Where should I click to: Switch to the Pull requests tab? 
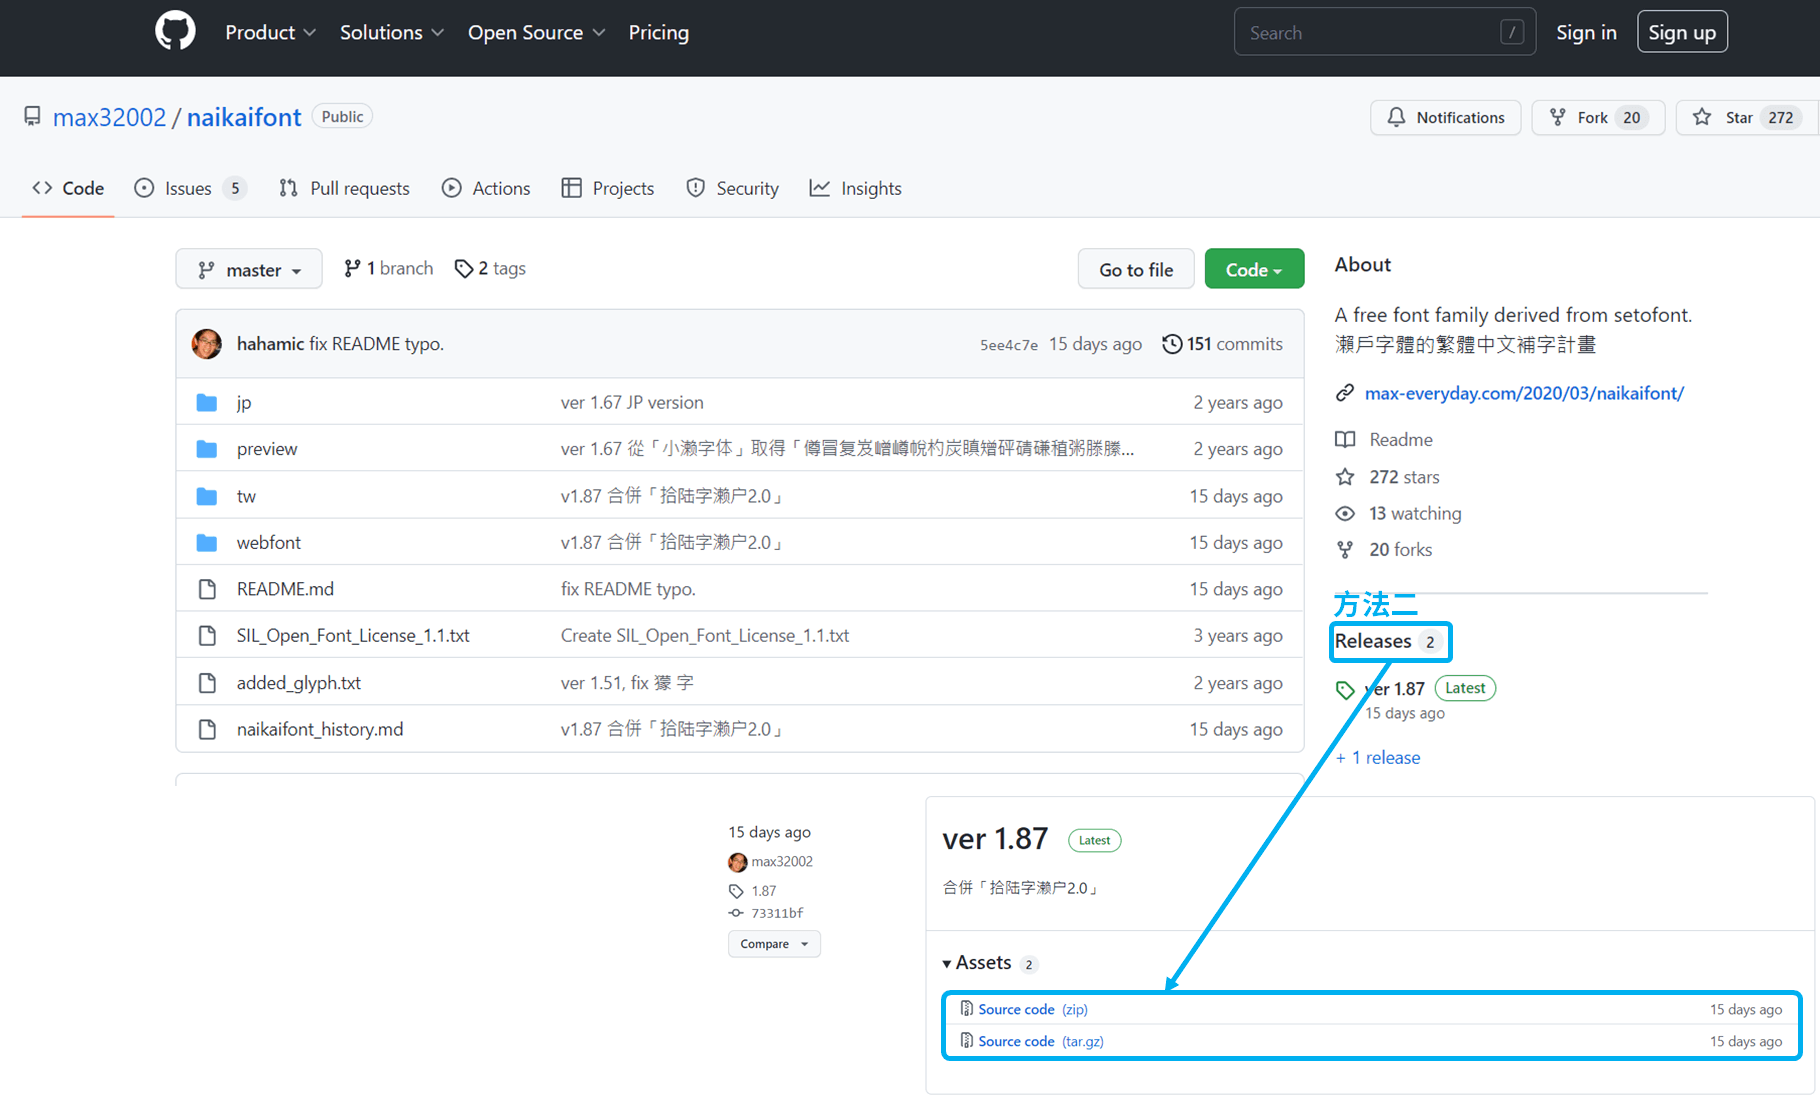pyautogui.click(x=344, y=188)
